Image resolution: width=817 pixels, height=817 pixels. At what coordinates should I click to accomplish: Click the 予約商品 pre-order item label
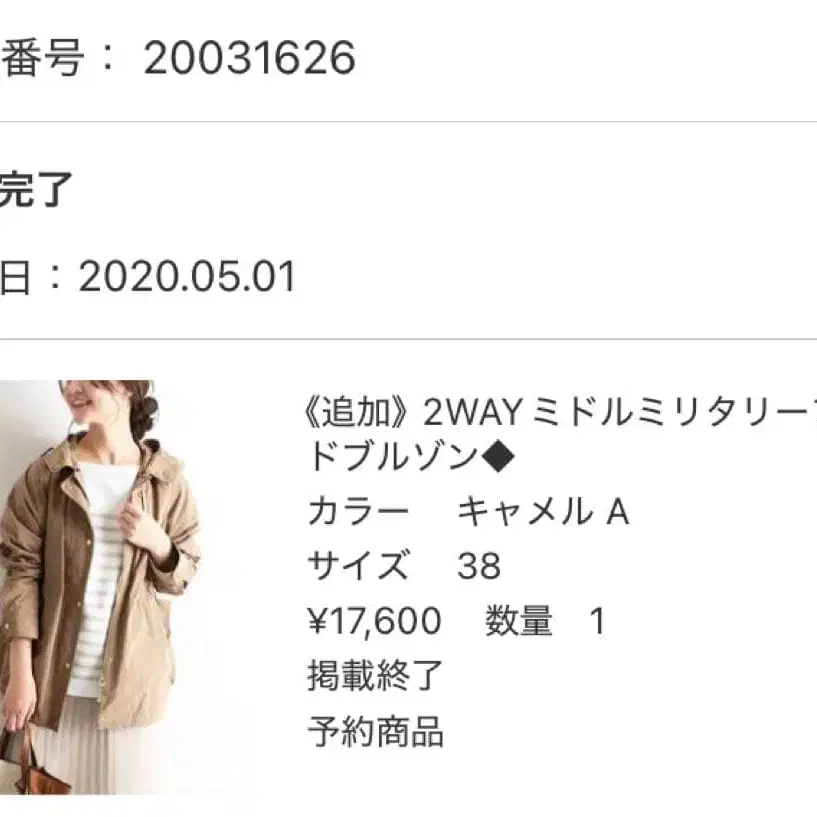(x=375, y=732)
